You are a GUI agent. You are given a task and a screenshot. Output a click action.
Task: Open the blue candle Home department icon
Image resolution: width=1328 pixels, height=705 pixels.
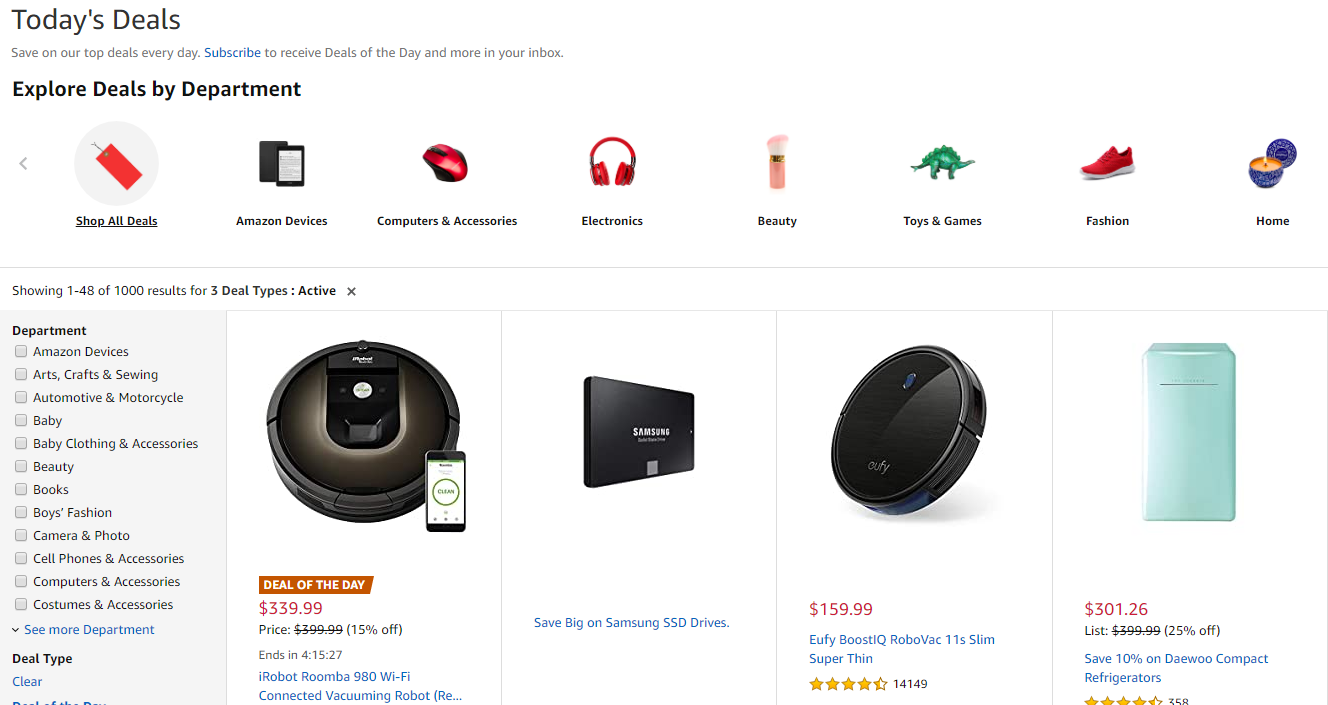coord(1272,163)
